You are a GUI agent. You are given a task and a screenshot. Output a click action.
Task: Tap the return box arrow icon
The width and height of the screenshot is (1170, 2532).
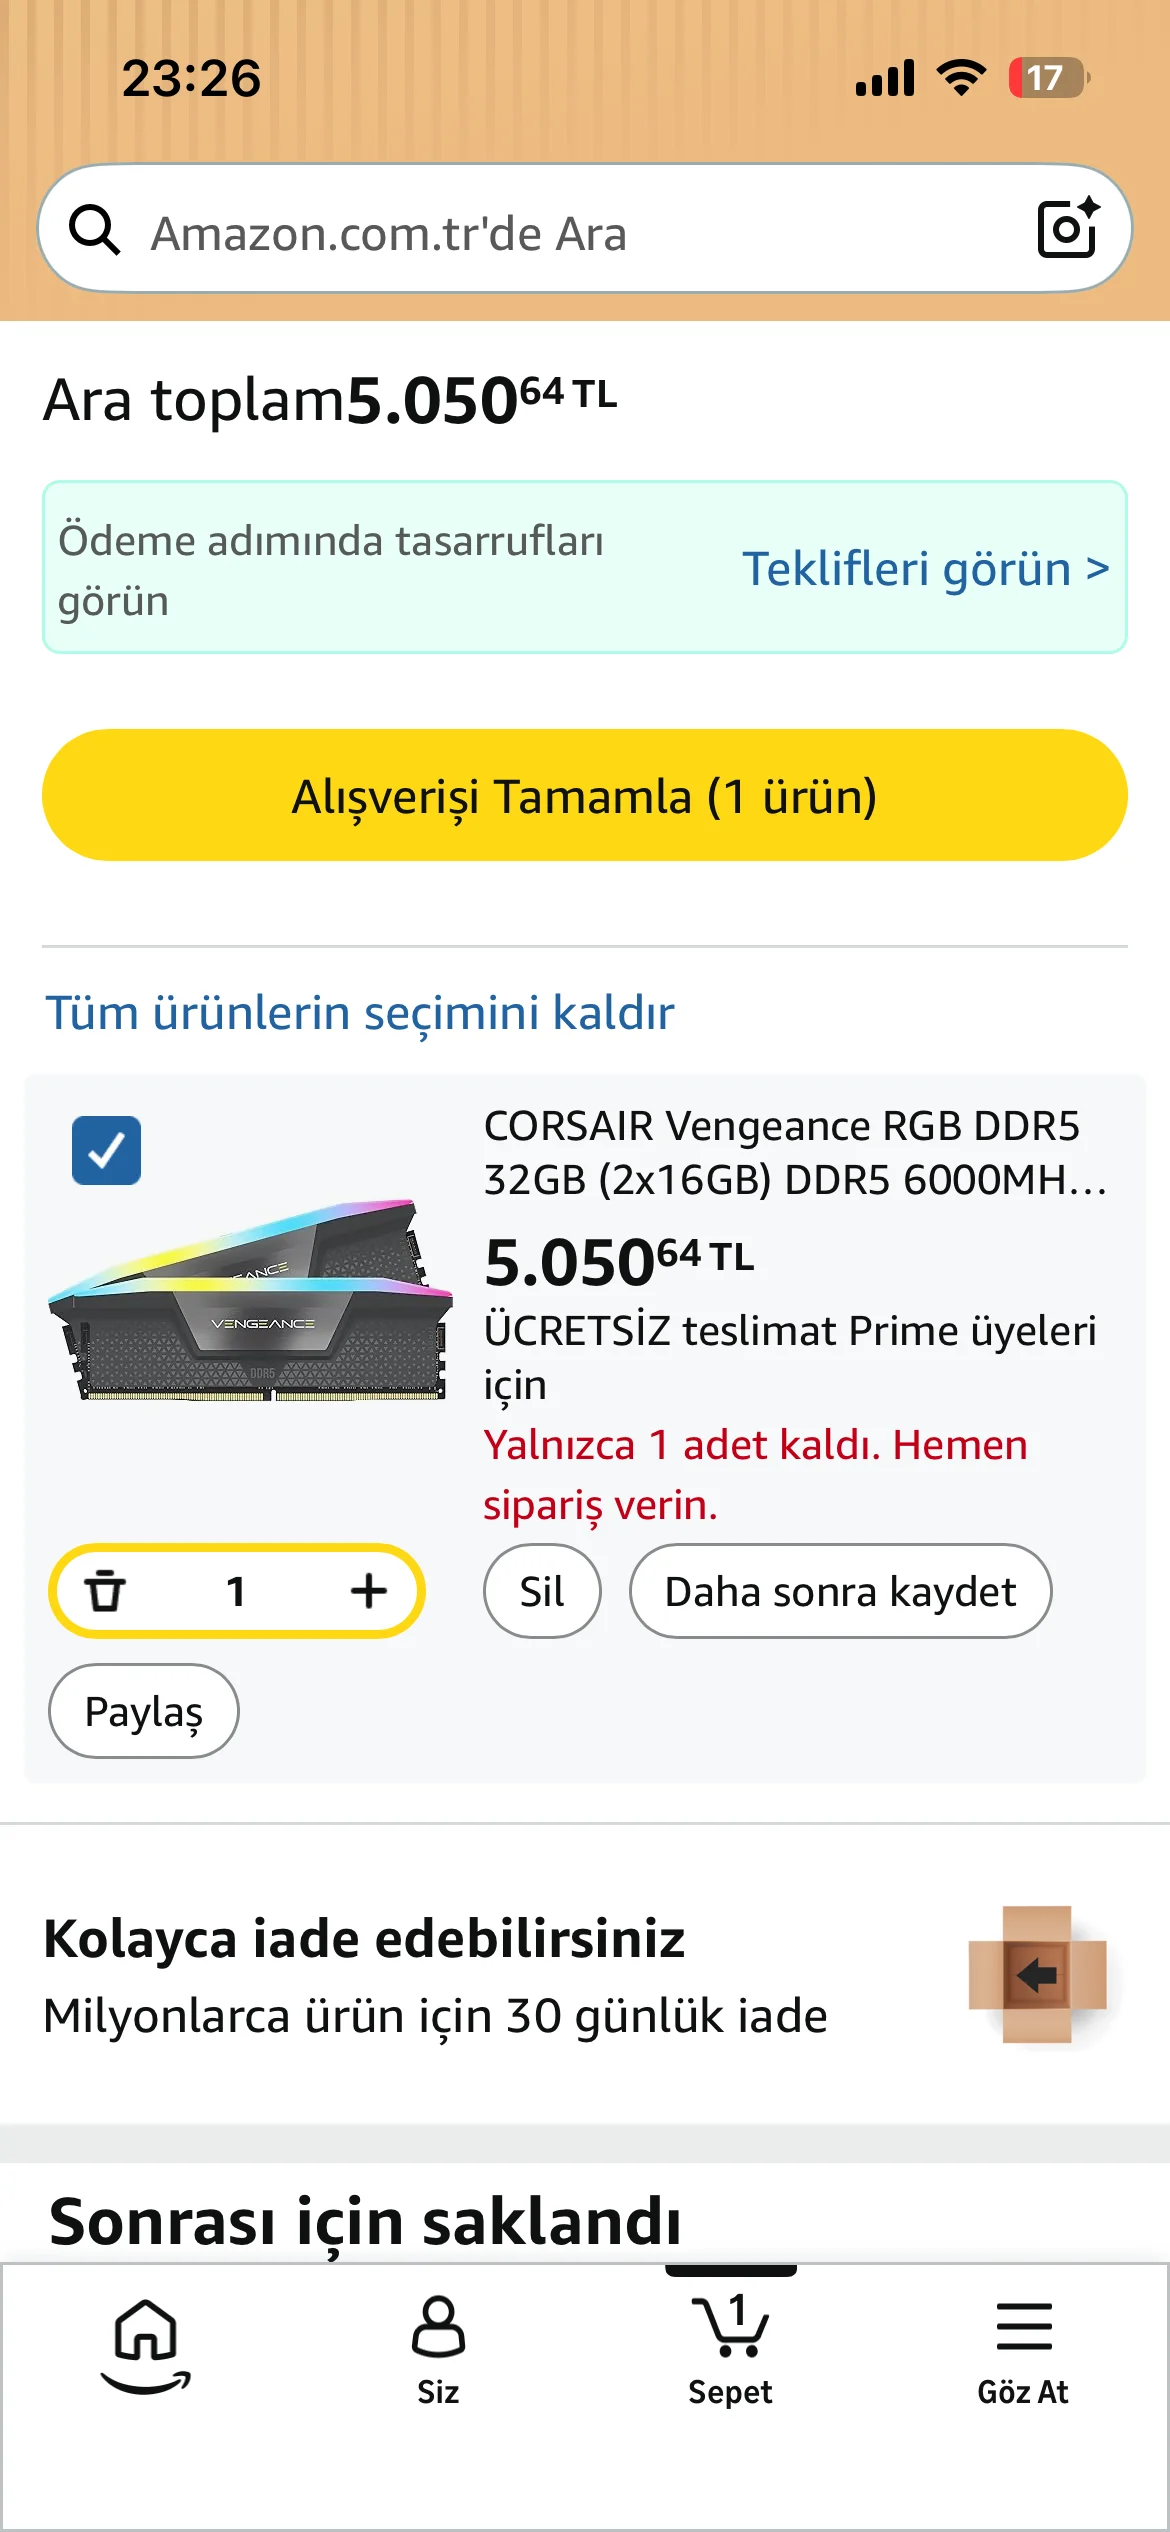click(x=1038, y=1974)
